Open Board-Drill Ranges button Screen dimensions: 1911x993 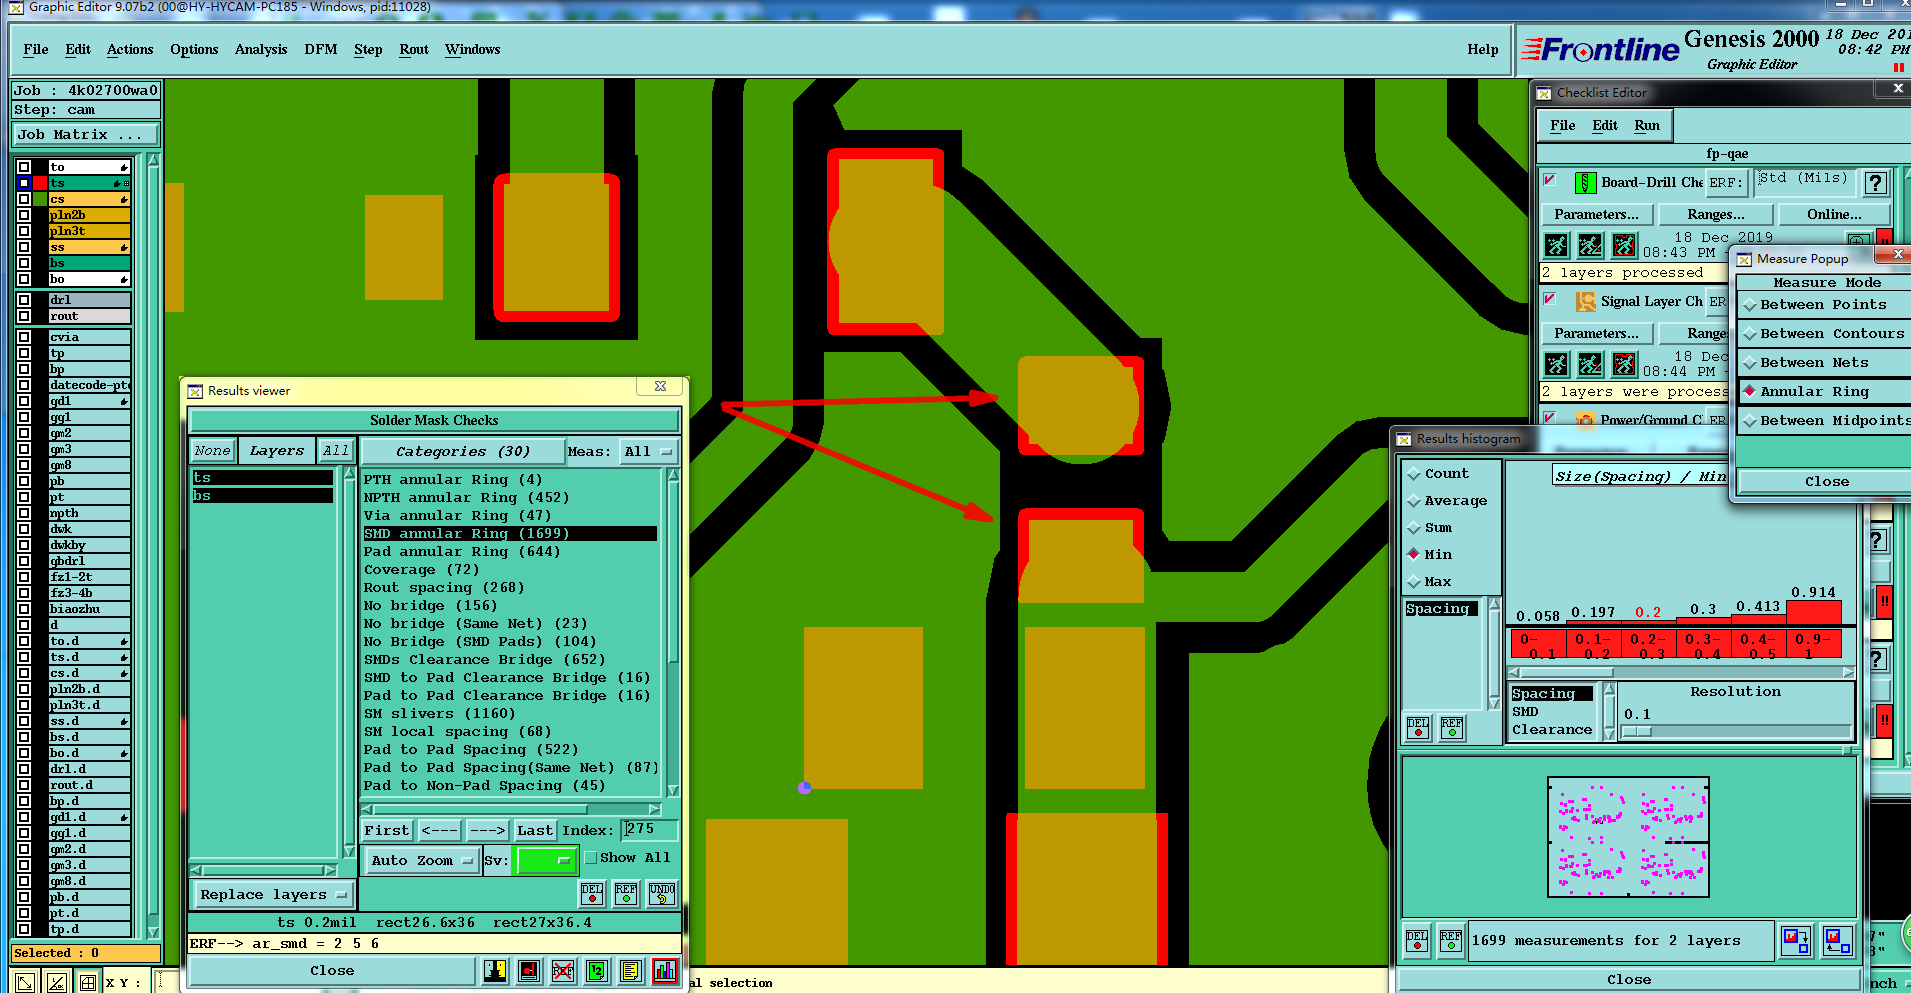(1716, 215)
